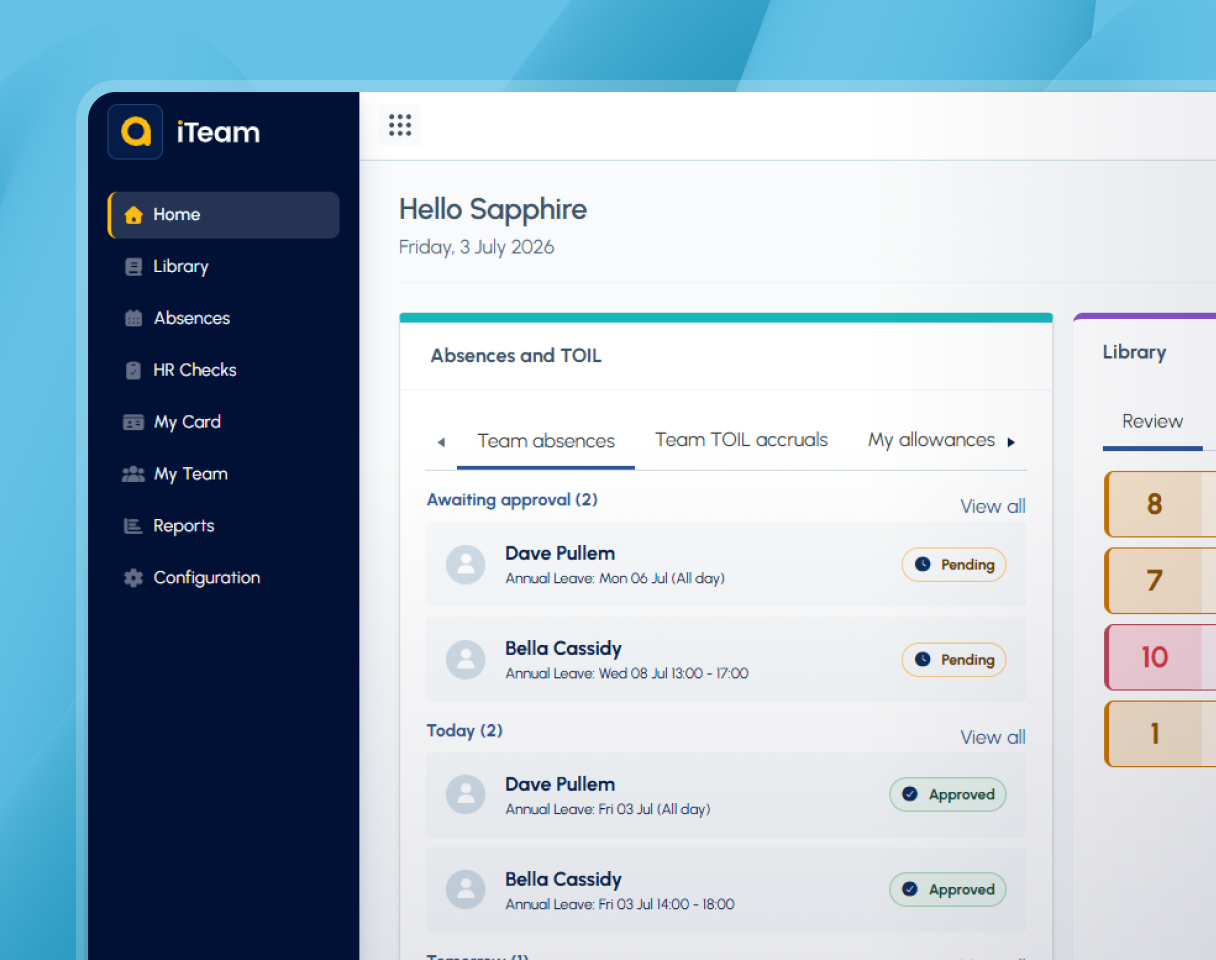Click Bella Cassidy name under Today
The image size is (1216, 960).
(563, 880)
